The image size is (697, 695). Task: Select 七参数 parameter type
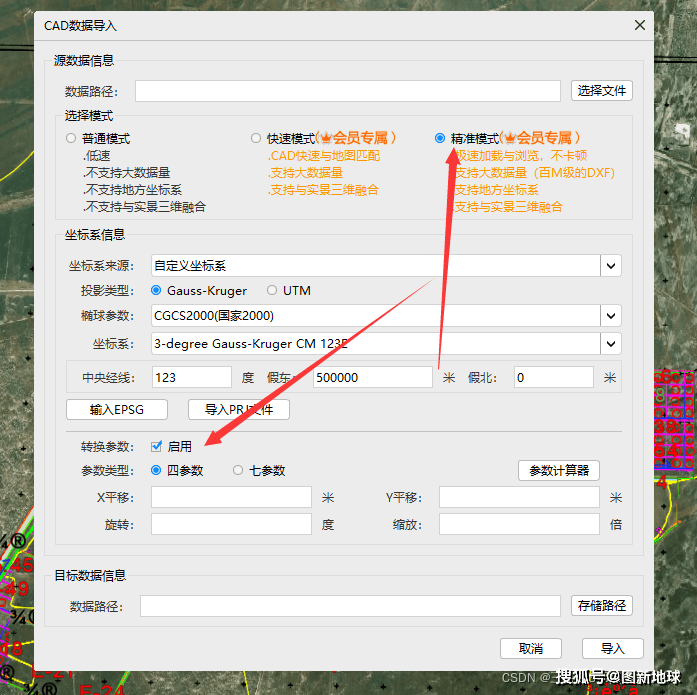(x=238, y=470)
